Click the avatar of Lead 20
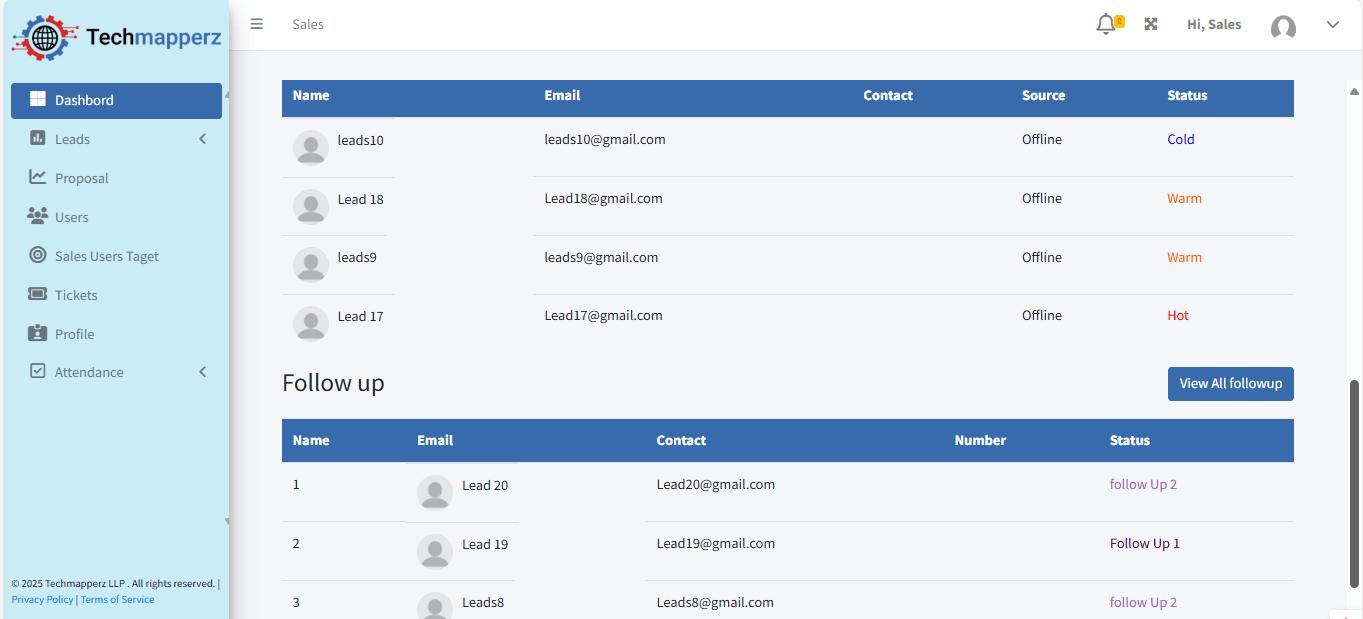The width and height of the screenshot is (1363, 619). [435, 493]
